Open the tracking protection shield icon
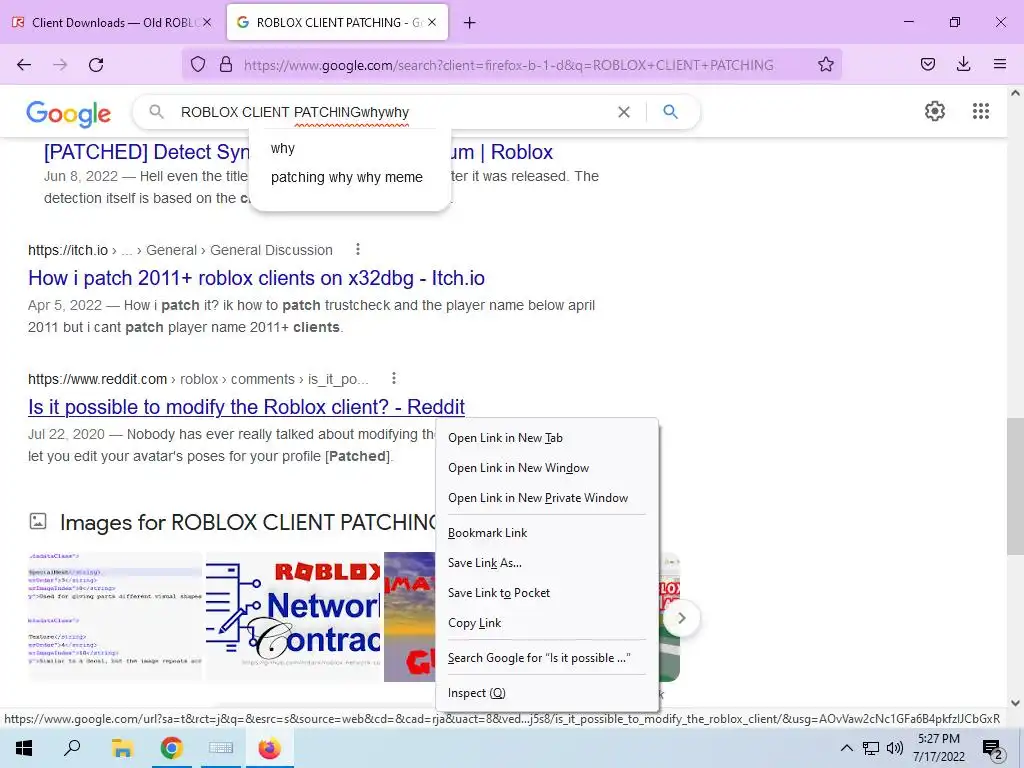Screen dimensions: 1024x768 (198, 64)
